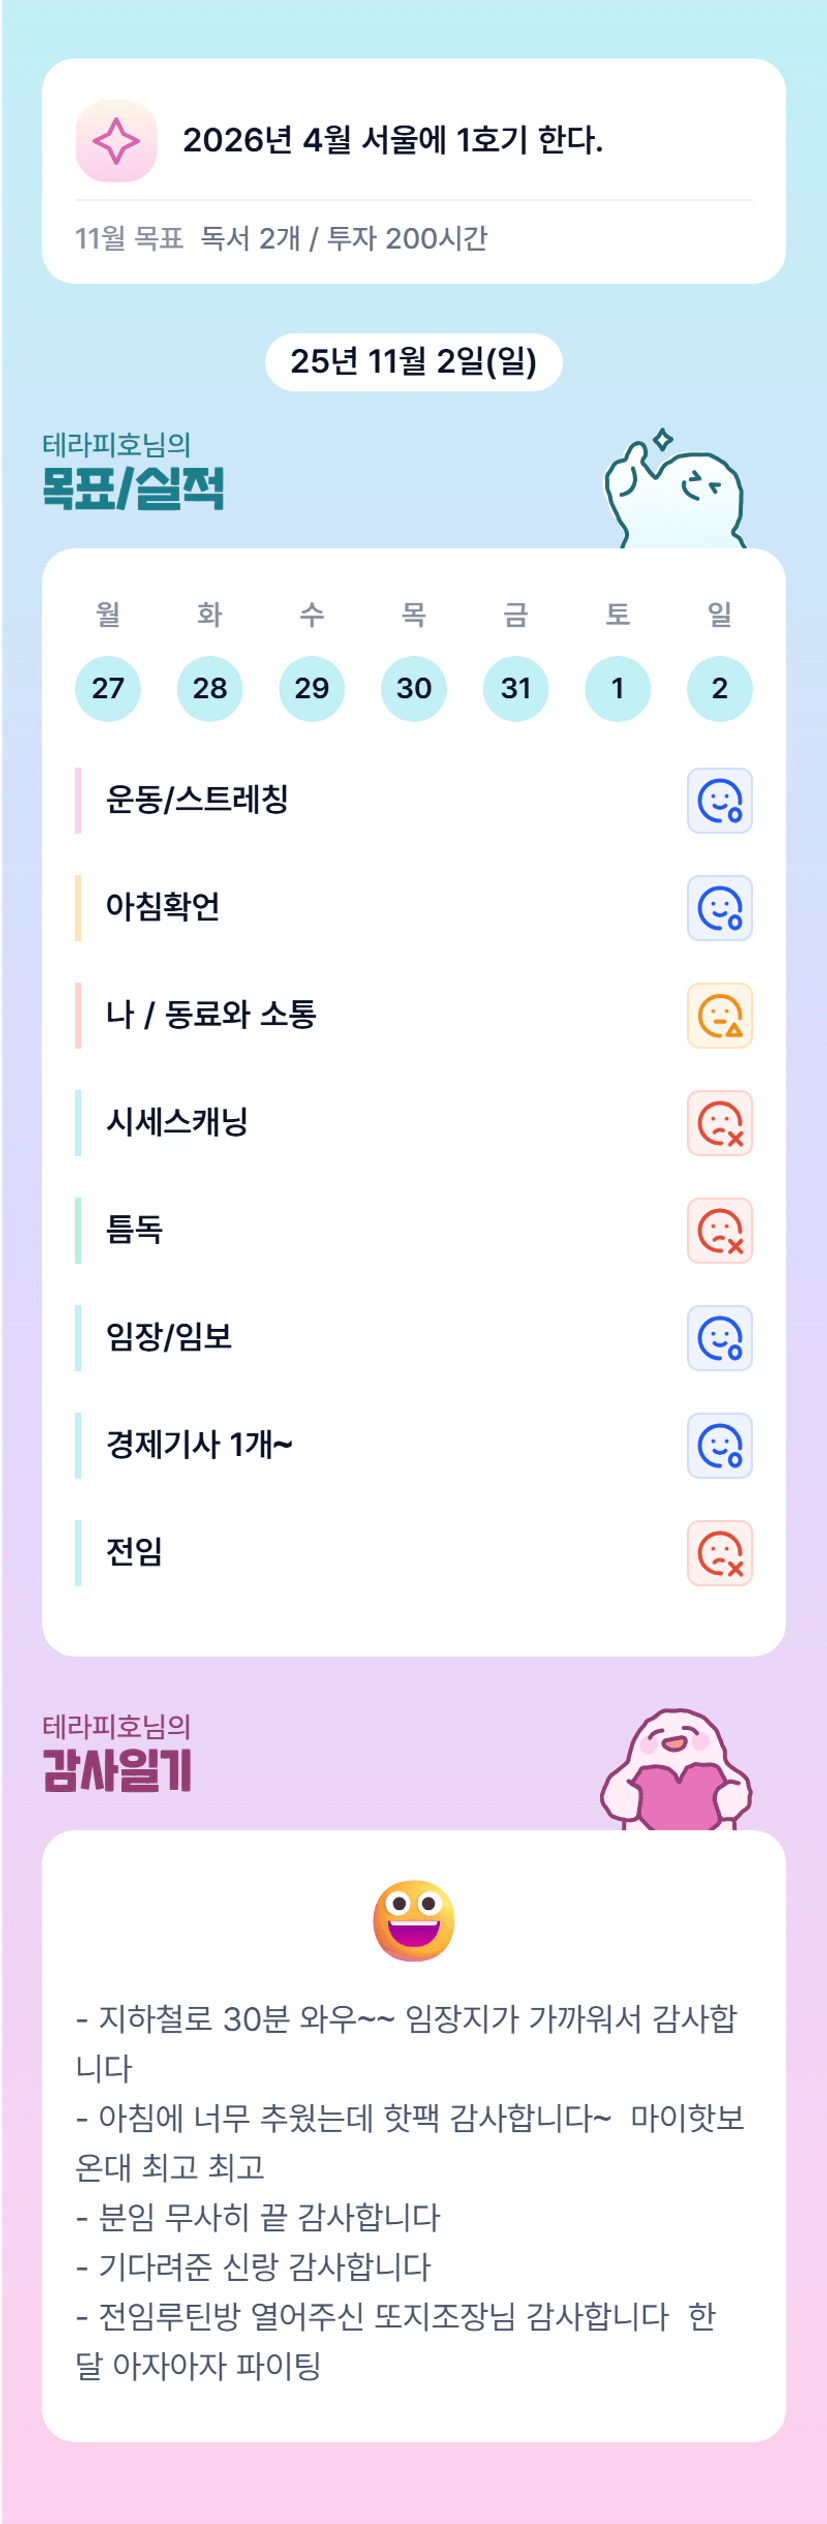Click orange triangle face for 나 / 동료와 소통
Image resolution: width=827 pixels, height=2524 pixels.
(719, 1016)
